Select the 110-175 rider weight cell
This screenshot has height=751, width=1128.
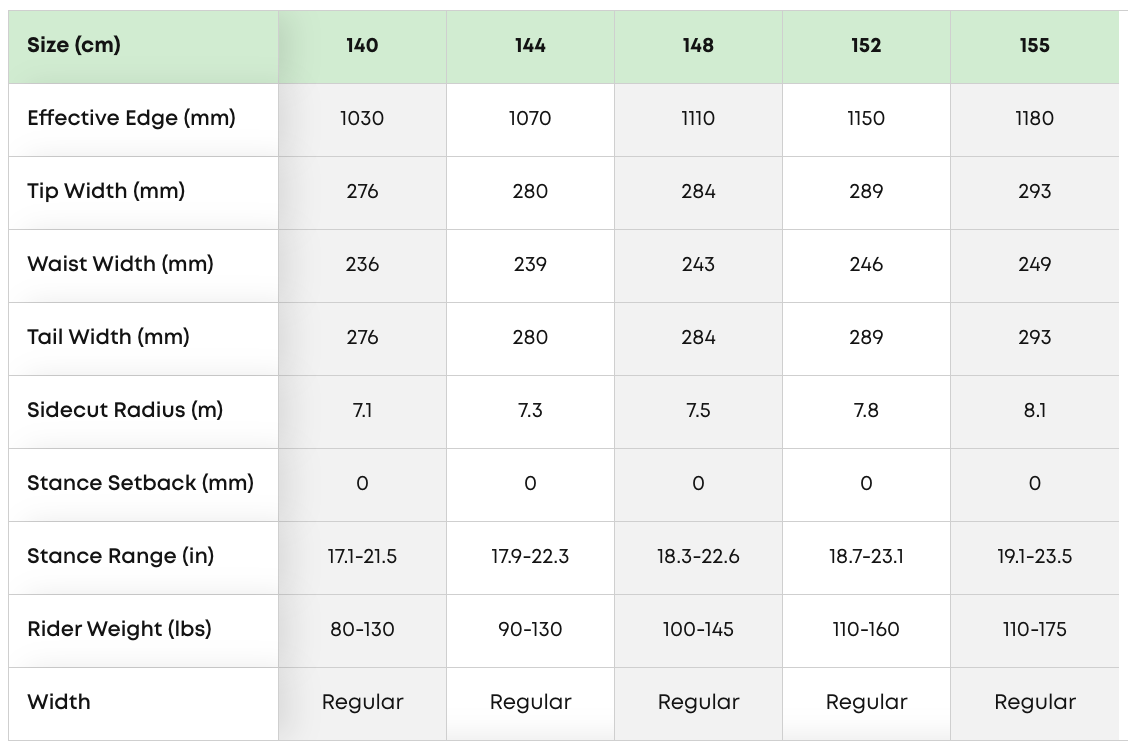pyautogui.click(x=1034, y=630)
